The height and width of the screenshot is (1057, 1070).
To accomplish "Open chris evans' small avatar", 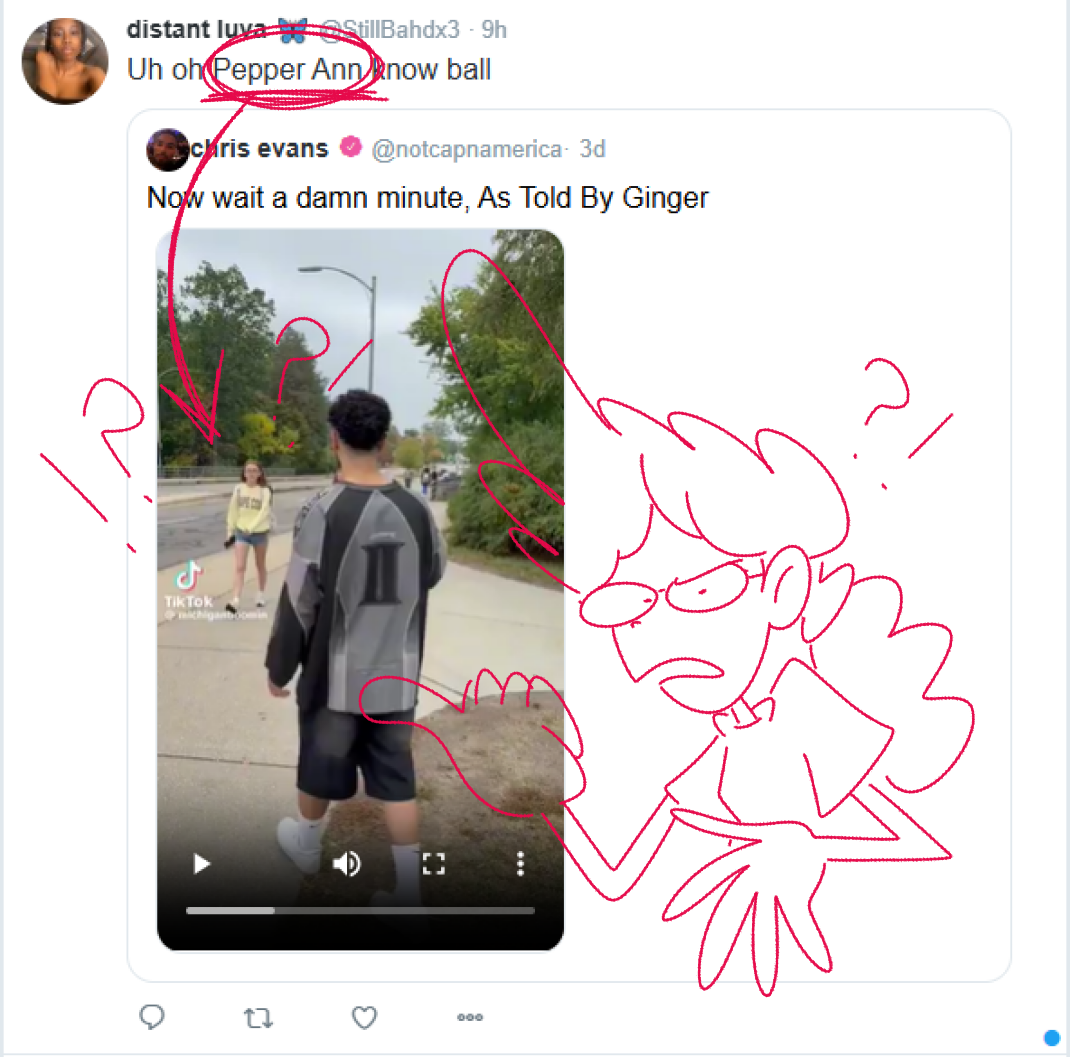I will pyautogui.click(x=167, y=149).
